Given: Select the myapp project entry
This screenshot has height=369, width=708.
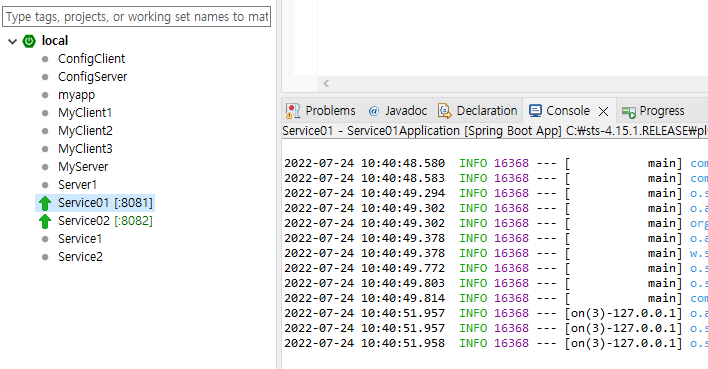Looking at the screenshot, I should (76, 95).
